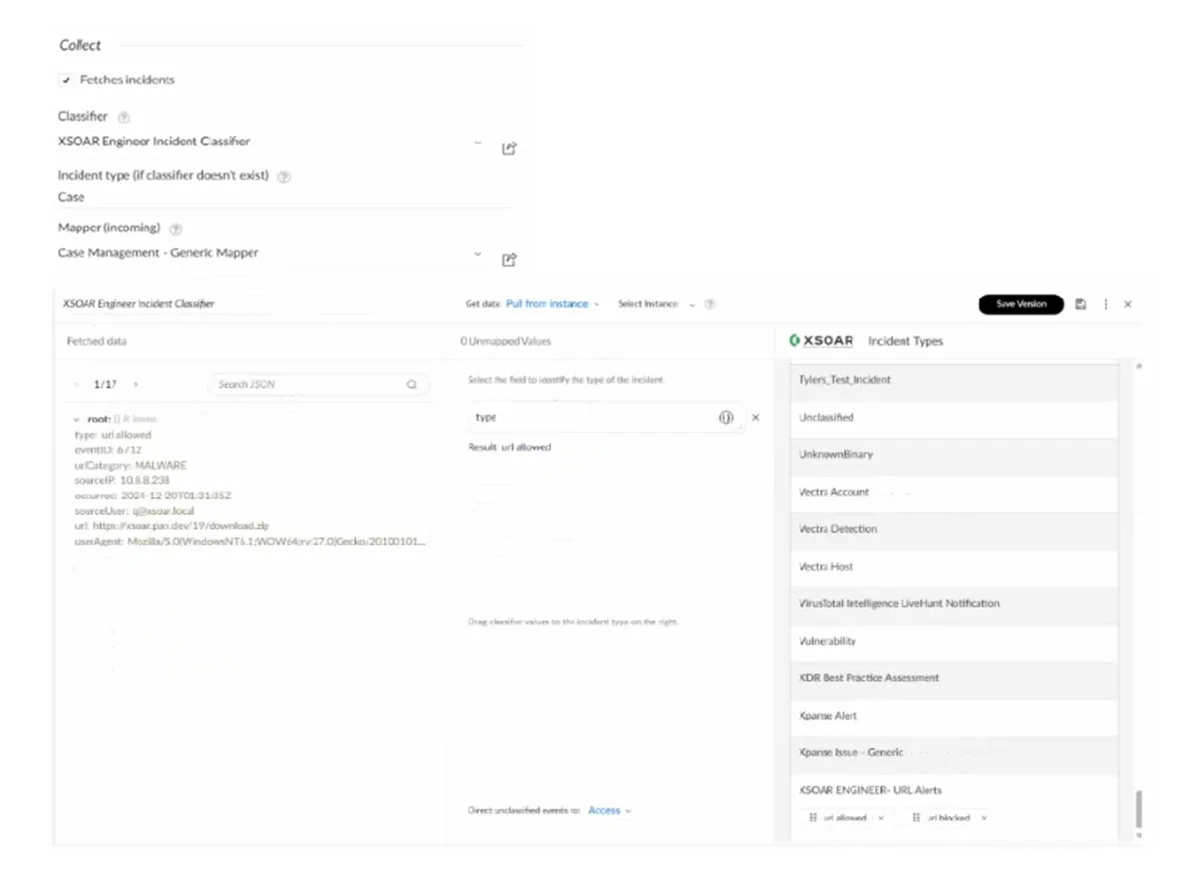Expand the Select Instance dropdown

pyautogui.click(x=691, y=304)
